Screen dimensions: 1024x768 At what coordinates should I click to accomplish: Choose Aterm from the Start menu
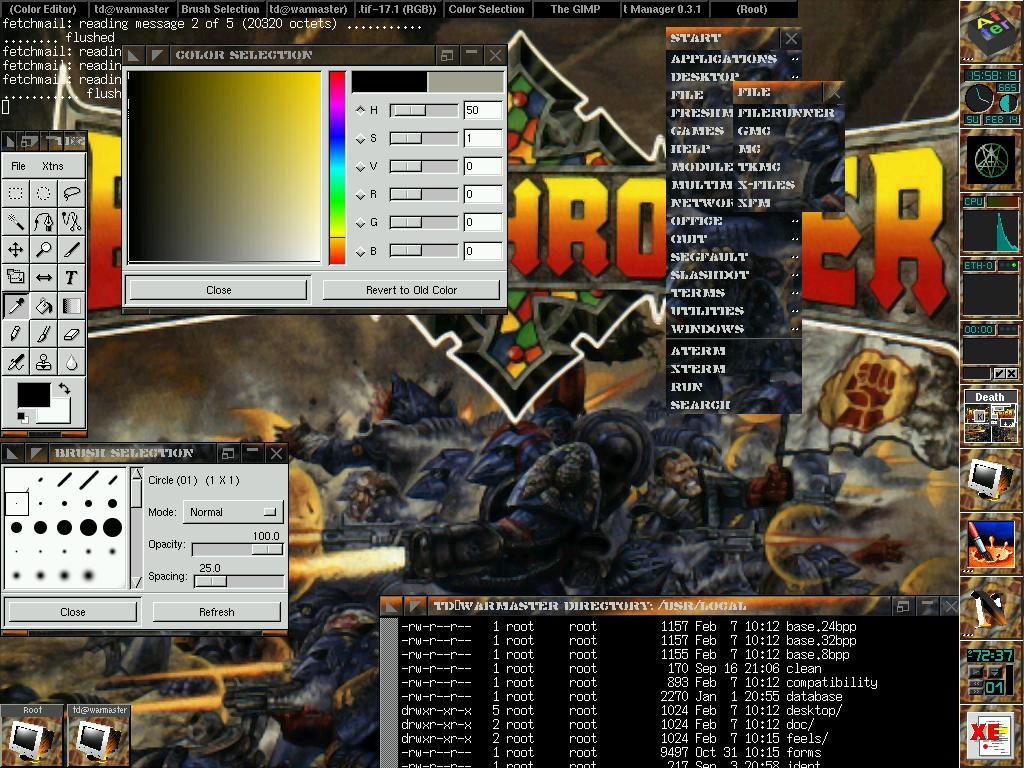coord(698,351)
